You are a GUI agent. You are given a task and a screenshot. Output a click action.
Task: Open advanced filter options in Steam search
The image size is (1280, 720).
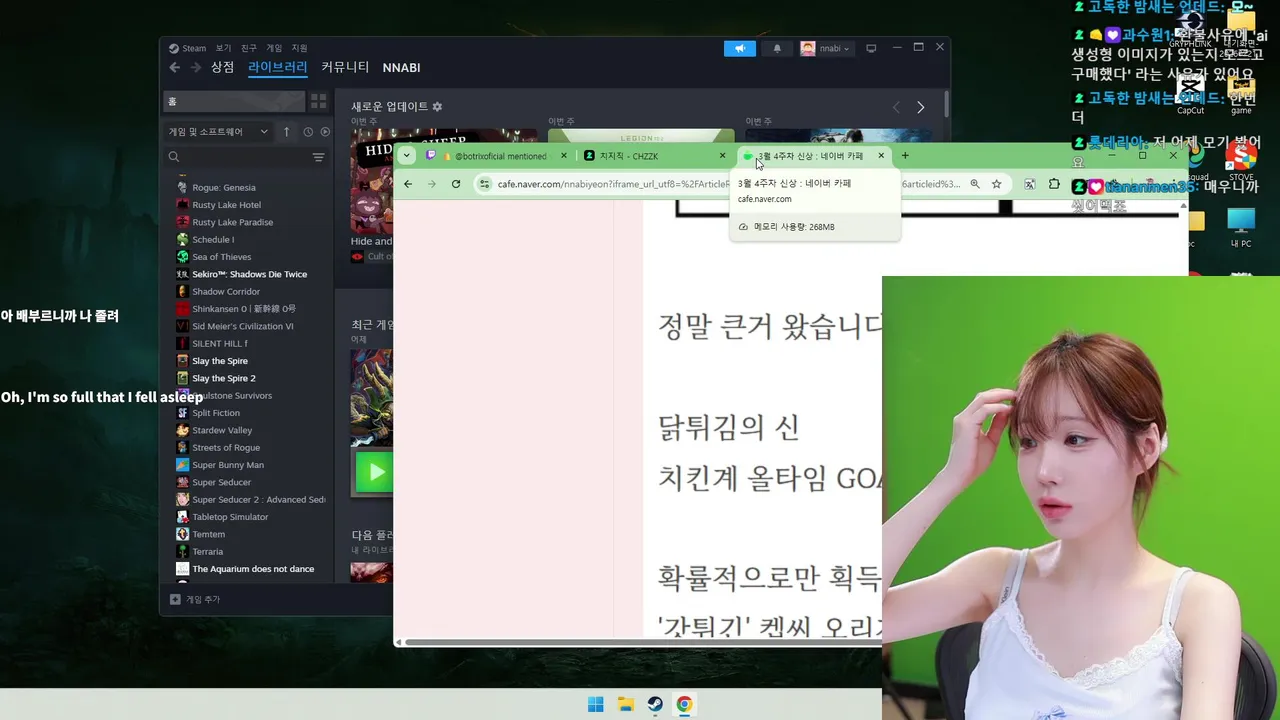tap(318, 157)
